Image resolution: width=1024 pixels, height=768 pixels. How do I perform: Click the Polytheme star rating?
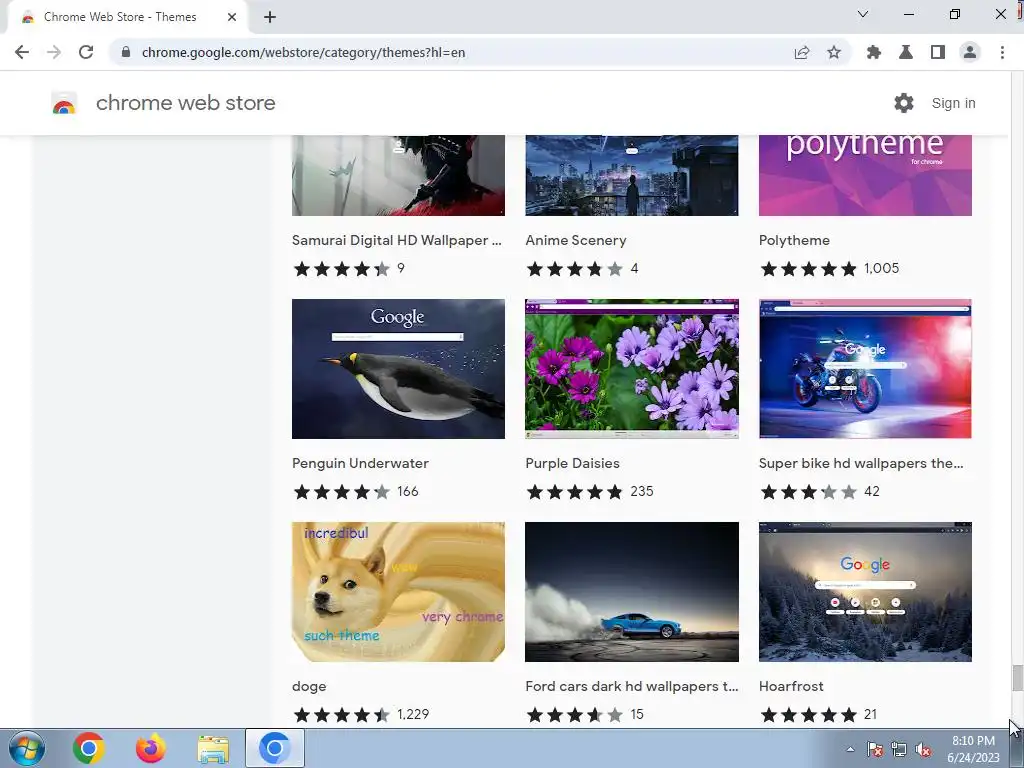coord(808,268)
